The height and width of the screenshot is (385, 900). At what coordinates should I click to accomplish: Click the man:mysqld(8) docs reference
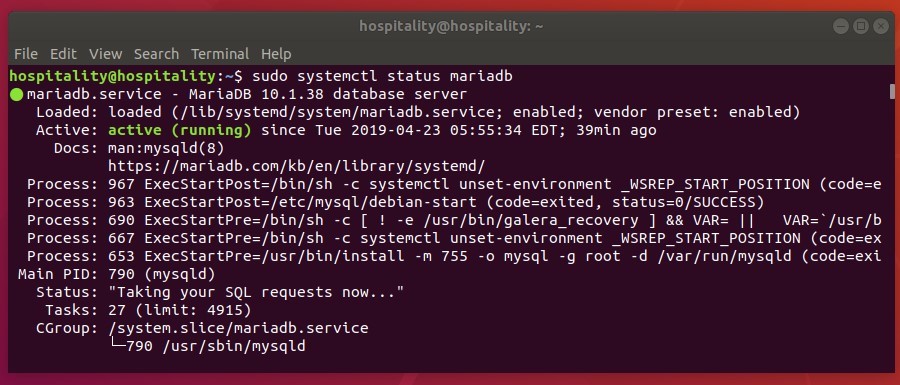click(x=166, y=149)
